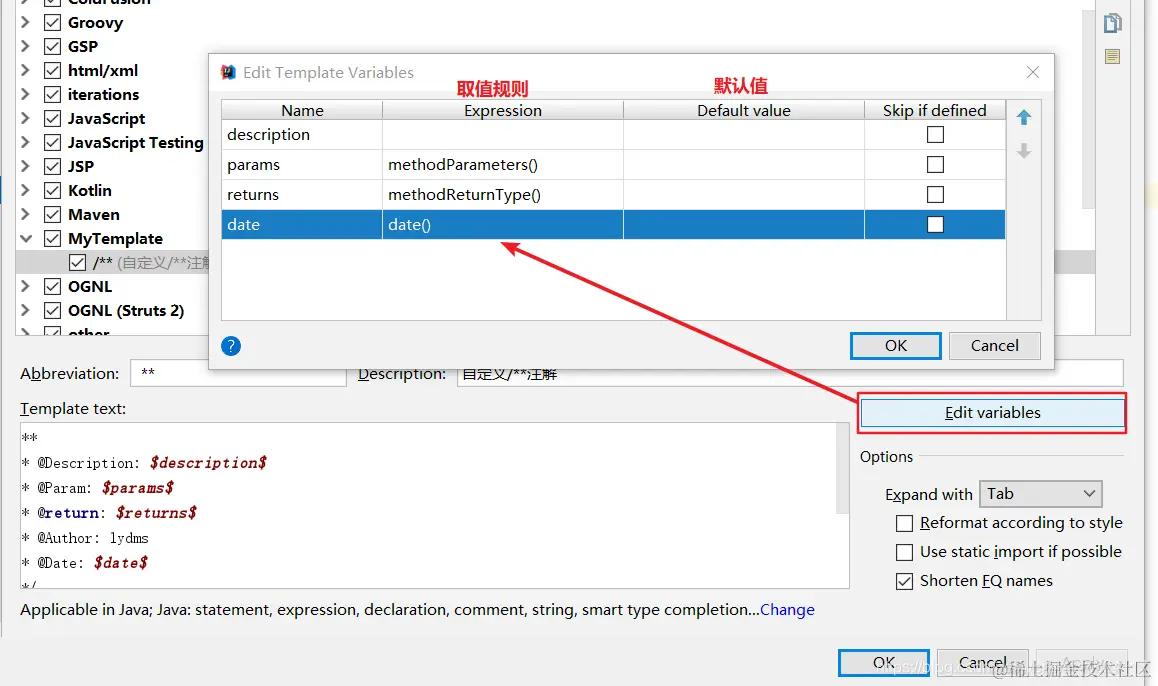The height and width of the screenshot is (686, 1158).
Task: Click the yellow note icon below copy icon
Action: click(1112, 56)
